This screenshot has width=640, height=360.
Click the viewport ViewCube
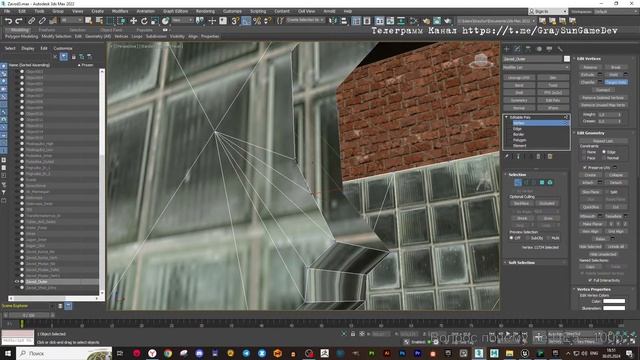pos(481,60)
